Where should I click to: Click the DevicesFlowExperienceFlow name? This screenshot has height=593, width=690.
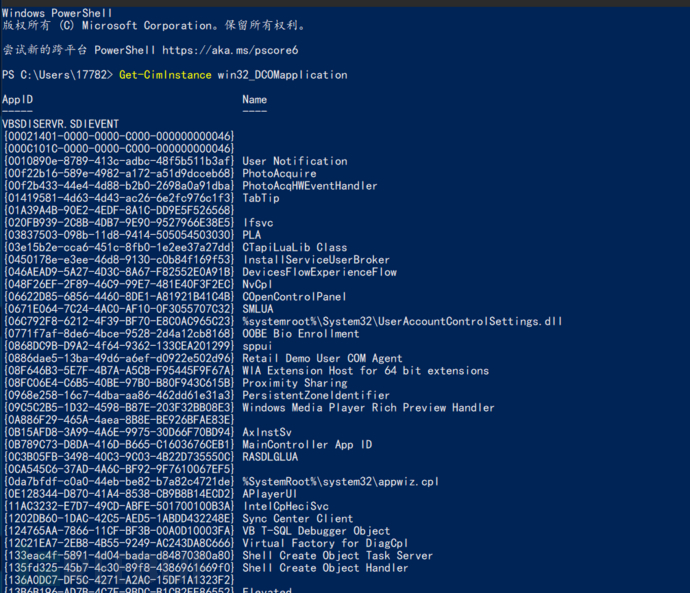tap(319, 272)
